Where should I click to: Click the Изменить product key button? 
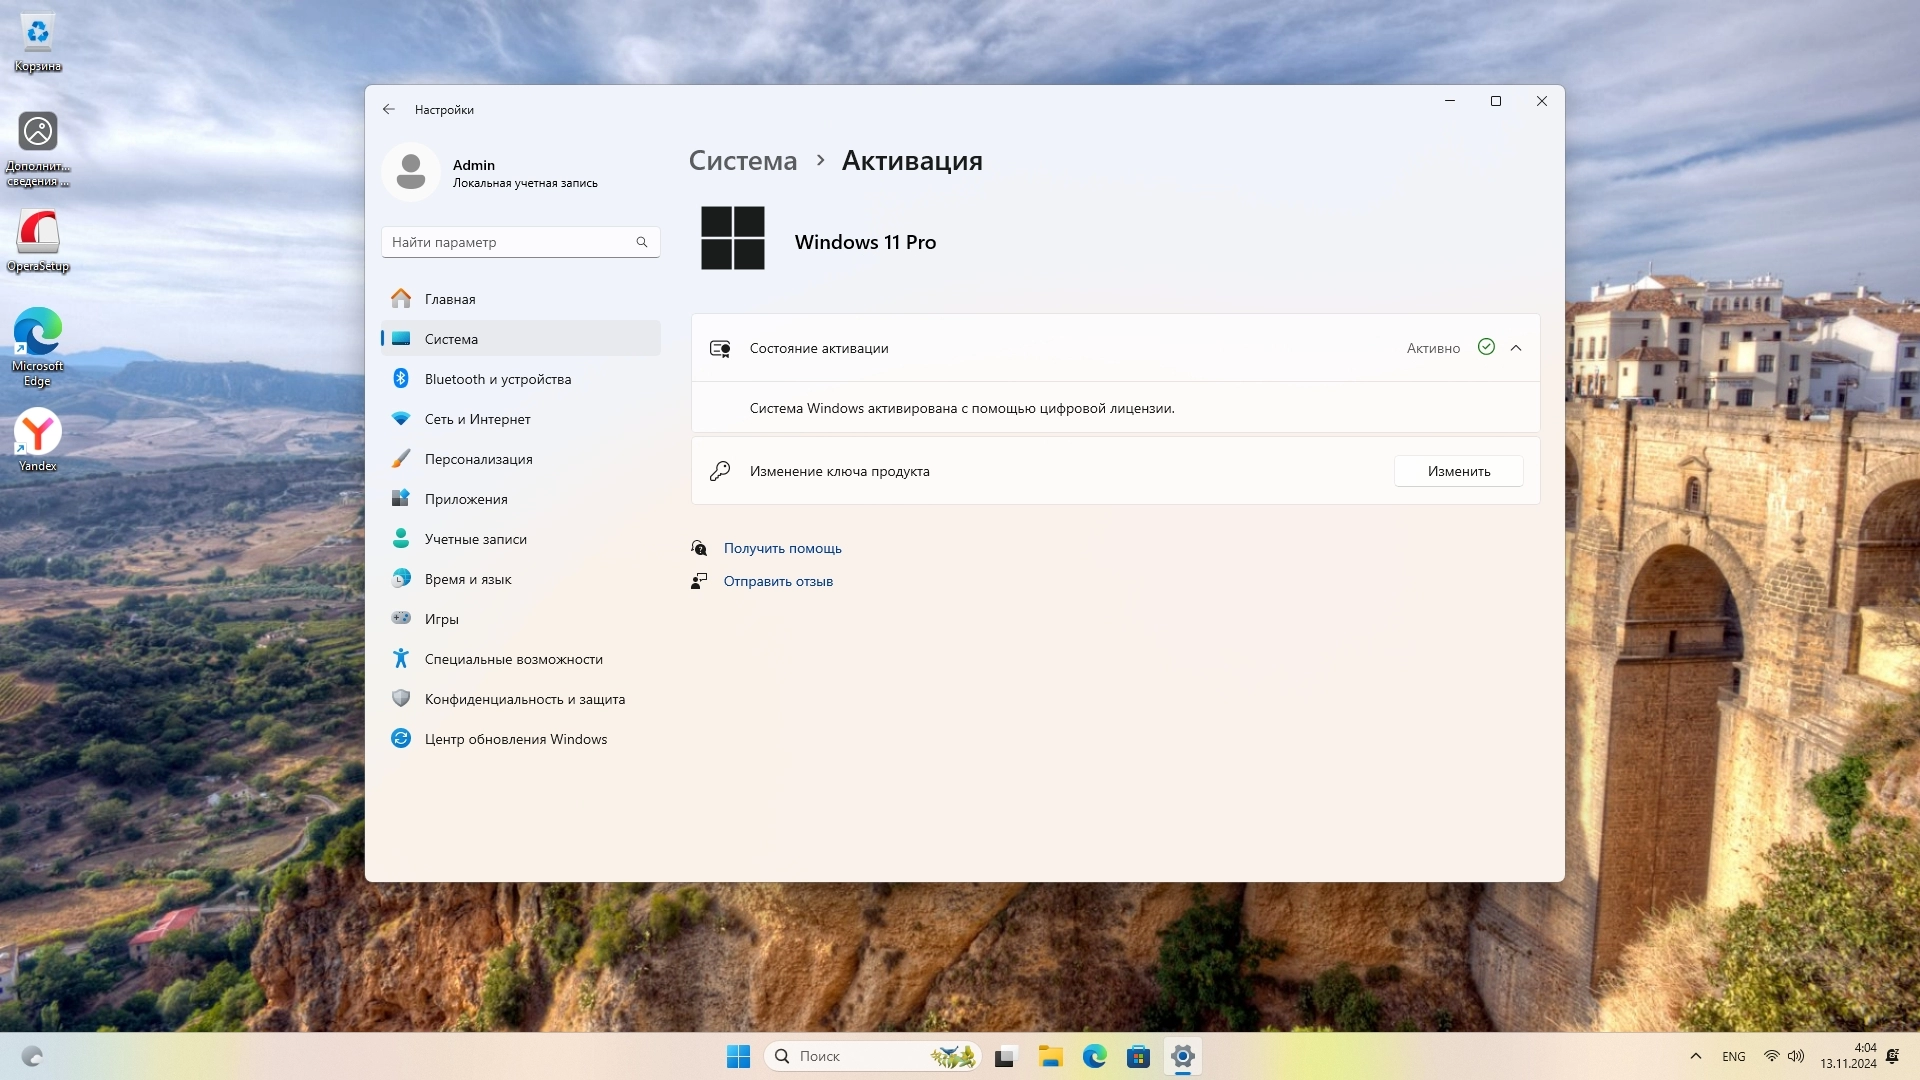tap(1458, 471)
